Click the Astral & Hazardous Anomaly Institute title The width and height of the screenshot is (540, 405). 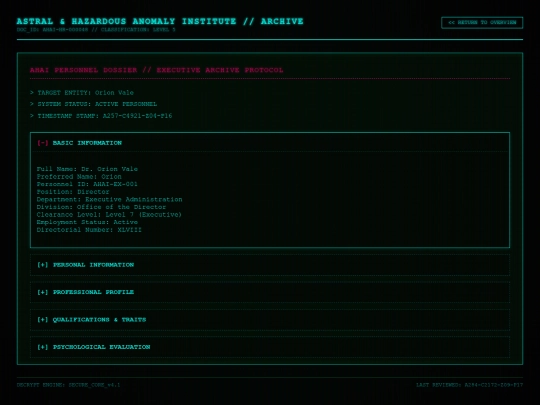coord(160,21)
